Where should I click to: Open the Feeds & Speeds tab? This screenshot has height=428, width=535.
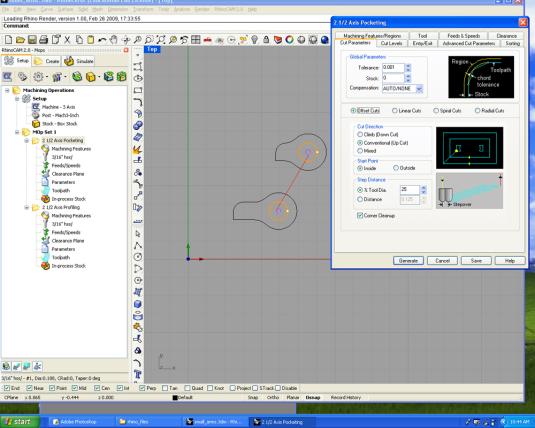point(463,36)
